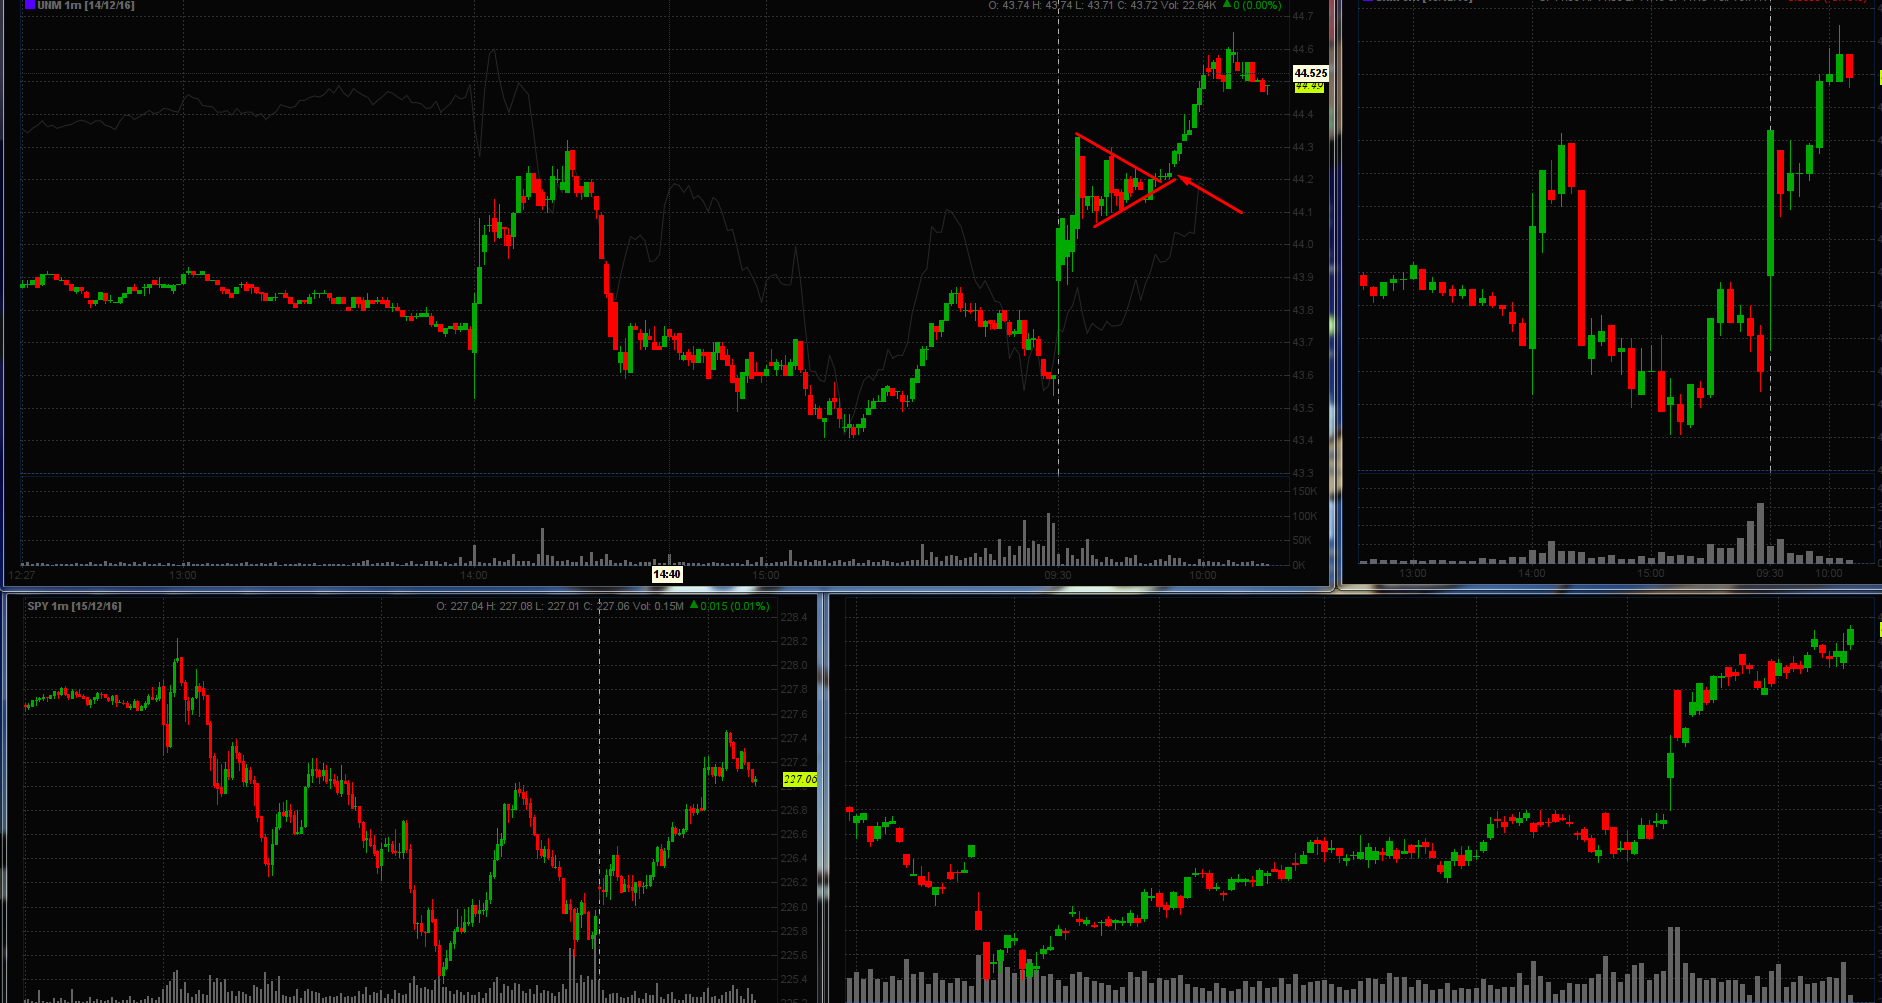This screenshot has height=1003, width=1882.
Task: Click 12:27 on the UNM time axis
Action: click(x=22, y=575)
